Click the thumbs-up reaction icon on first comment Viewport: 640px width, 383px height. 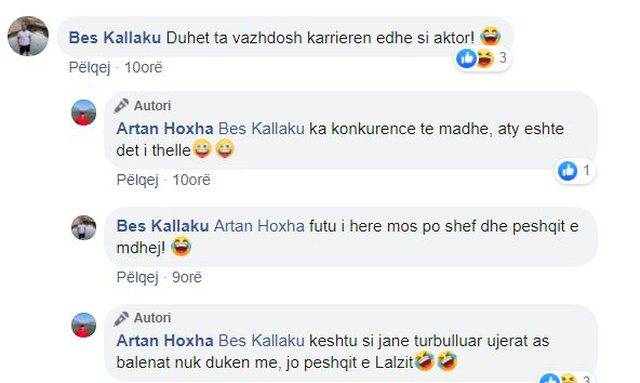click(x=466, y=58)
